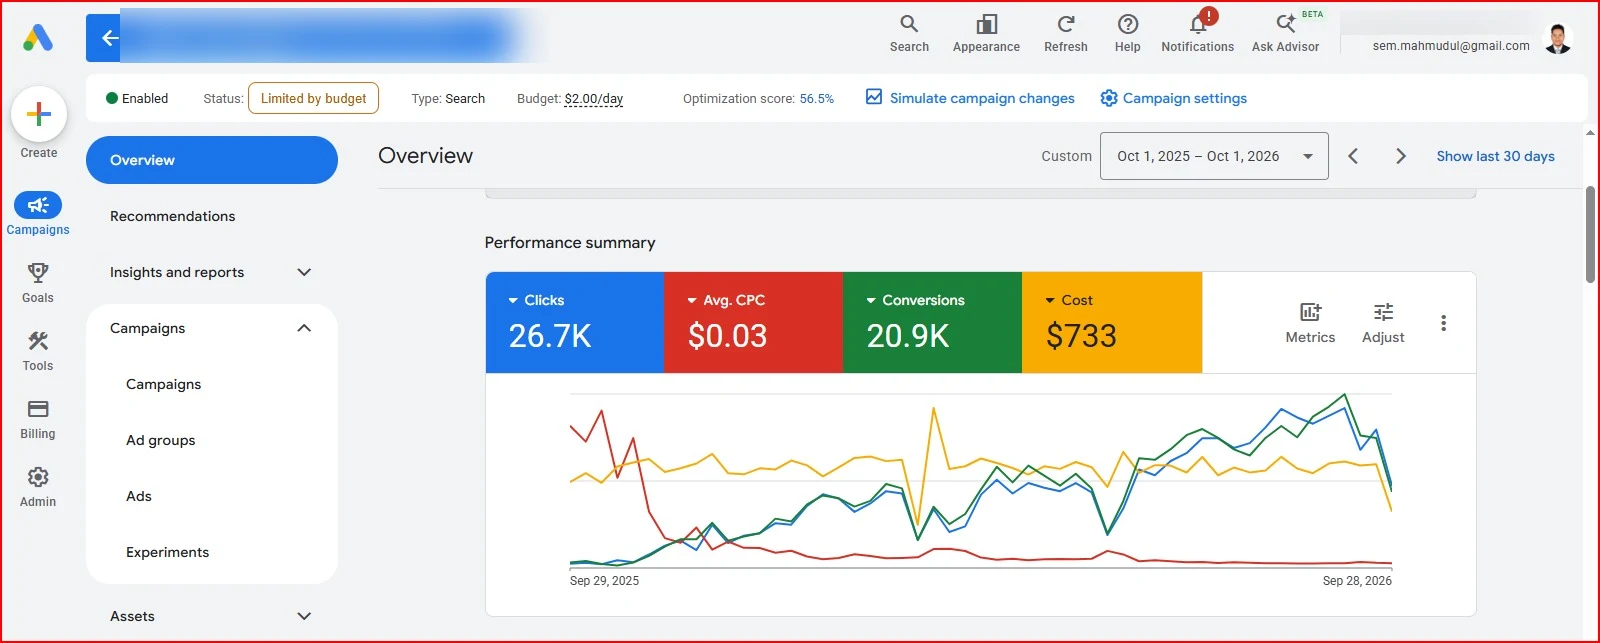Click the green Conversions scorecard value
The height and width of the screenshot is (643, 1600).
click(908, 336)
